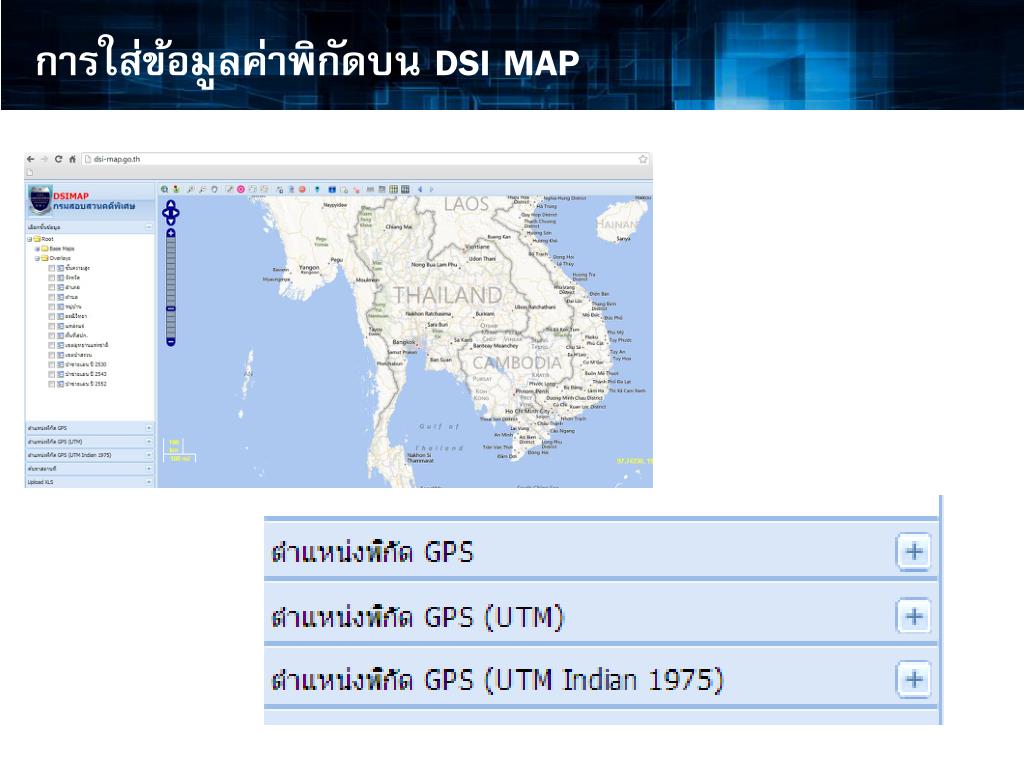1024x768 pixels.
Task: Expand the Base Maps folder
Action: [x=37, y=249]
